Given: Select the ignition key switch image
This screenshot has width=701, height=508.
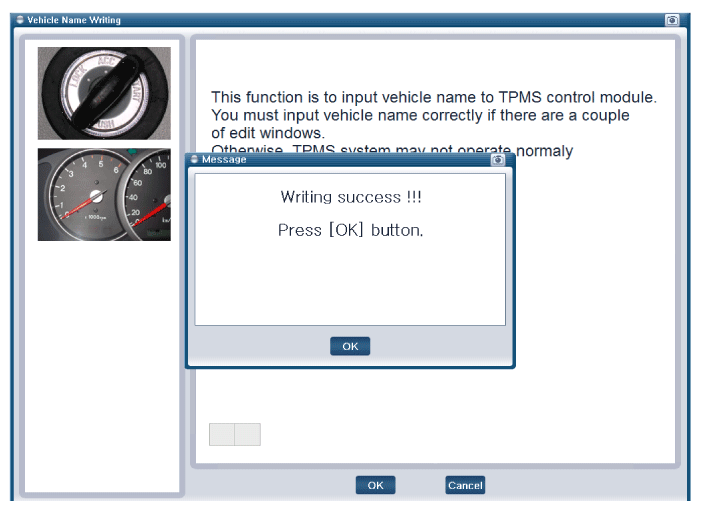Looking at the screenshot, I should [x=104, y=93].
